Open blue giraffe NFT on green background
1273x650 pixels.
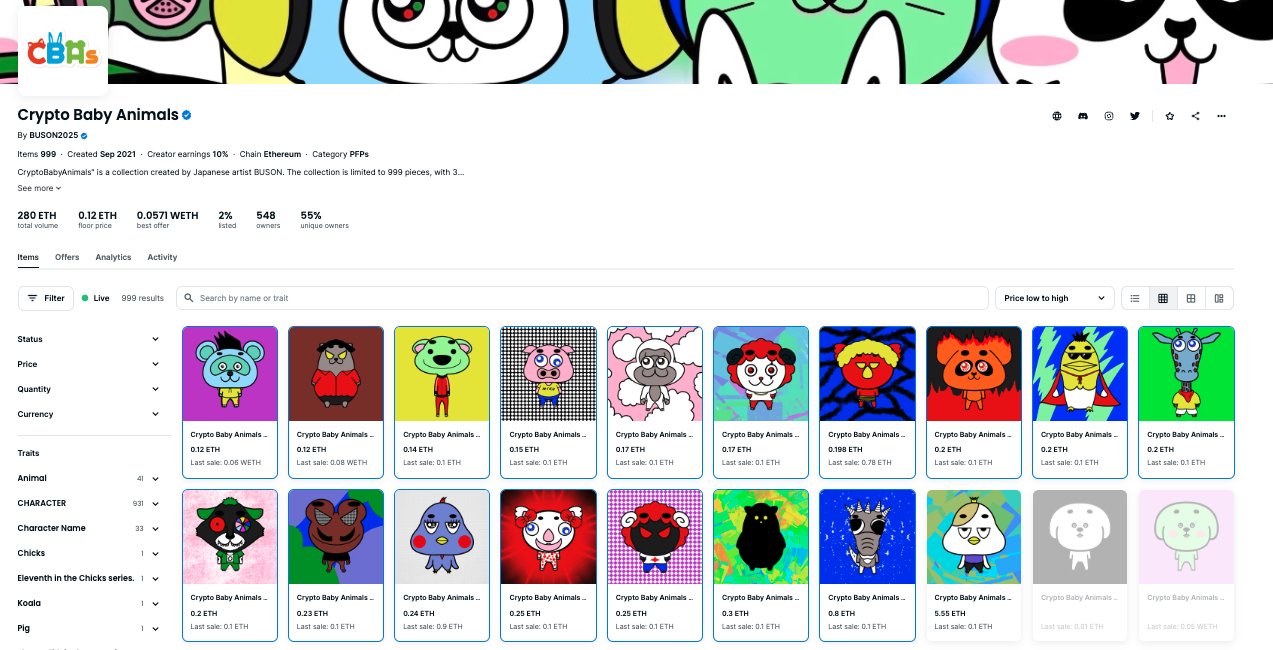click(1186, 374)
